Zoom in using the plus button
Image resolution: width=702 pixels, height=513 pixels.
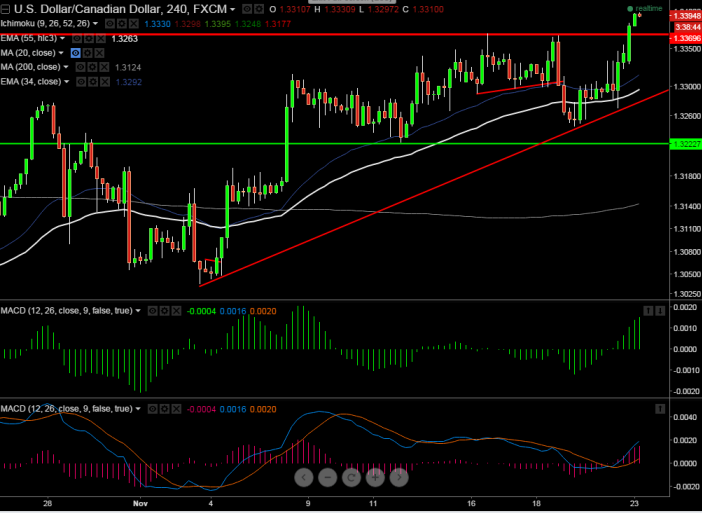click(x=375, y=477)
